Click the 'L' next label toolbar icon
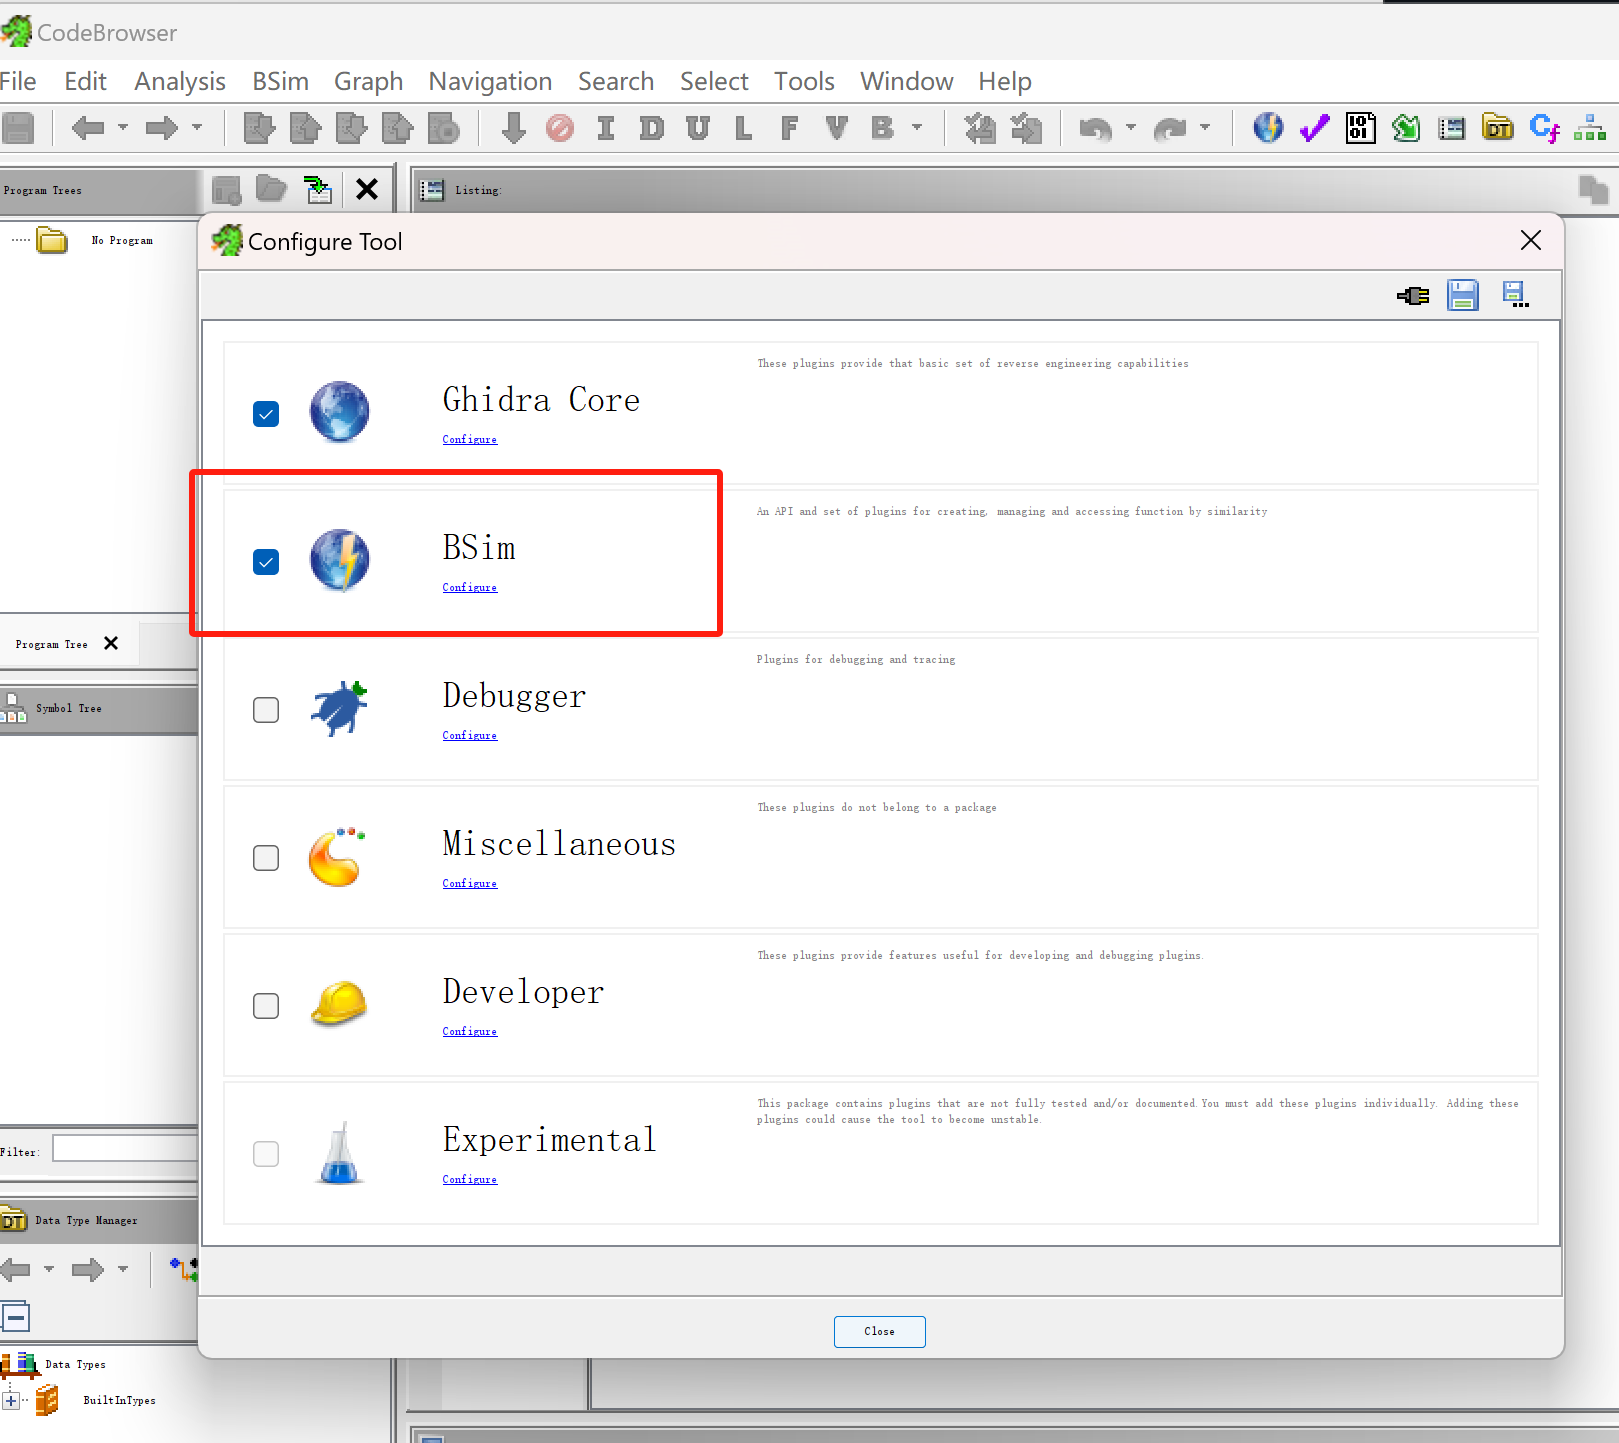Viewport: 1619px width, 1443px height. [x=743, y=128]
